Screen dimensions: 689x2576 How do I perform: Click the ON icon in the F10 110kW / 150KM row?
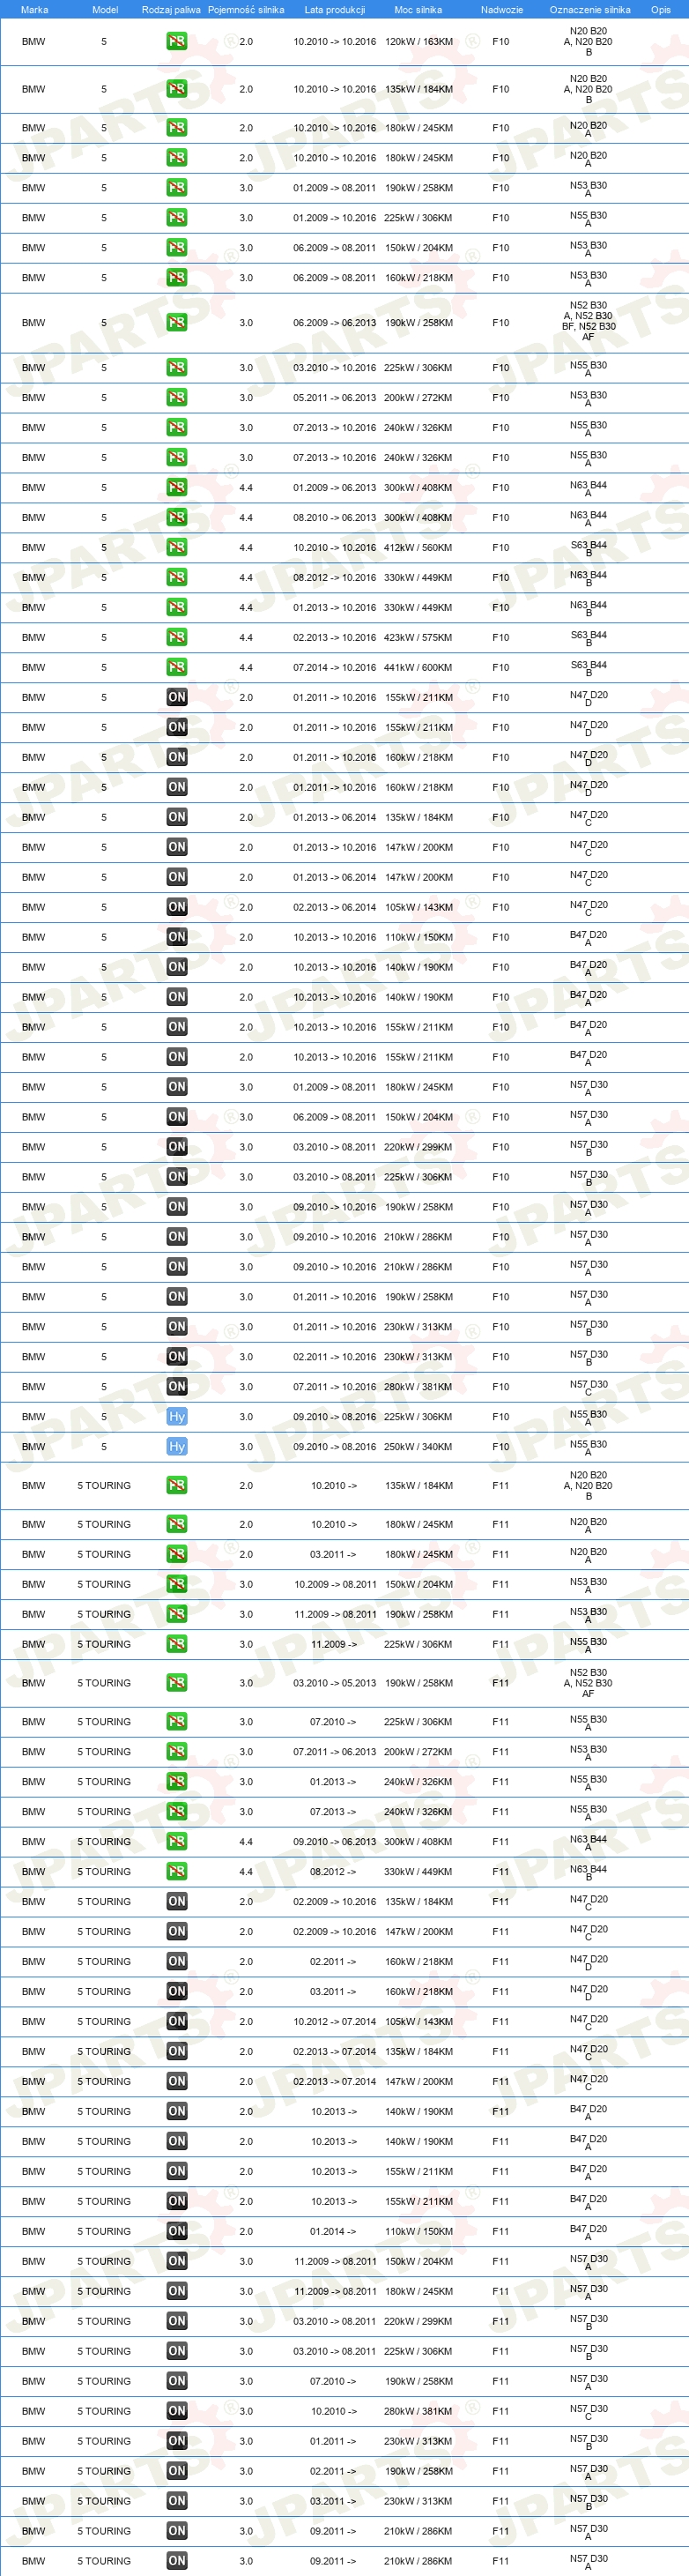(176, 938)
